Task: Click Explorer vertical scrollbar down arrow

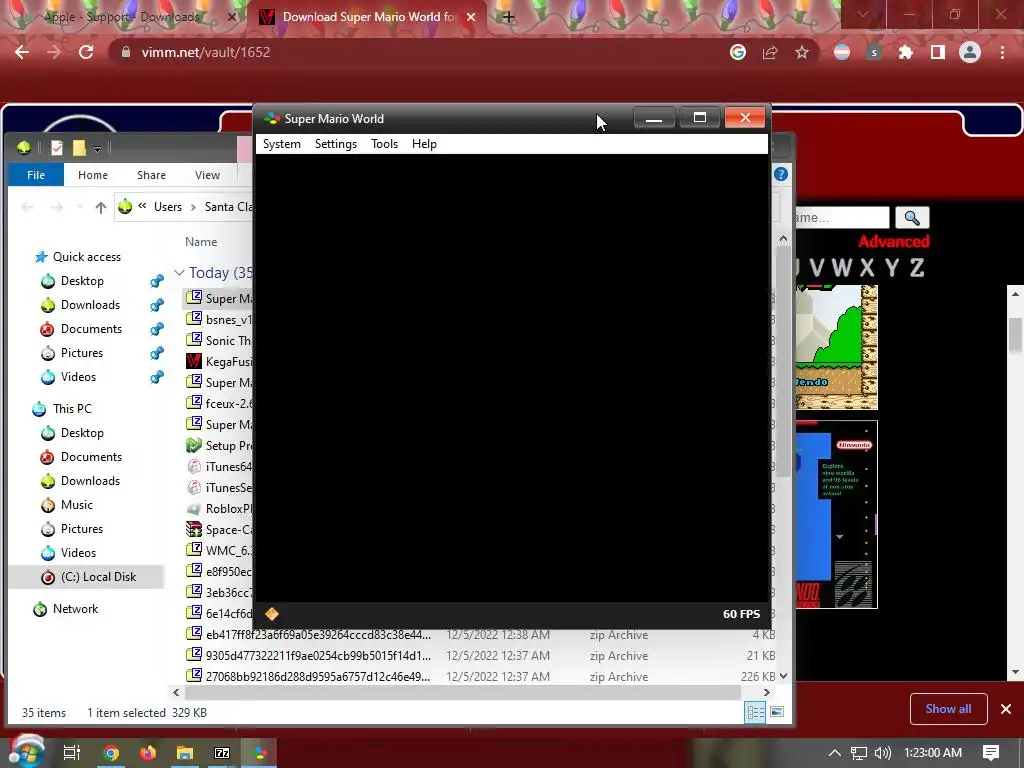Action: click(783, 677)
